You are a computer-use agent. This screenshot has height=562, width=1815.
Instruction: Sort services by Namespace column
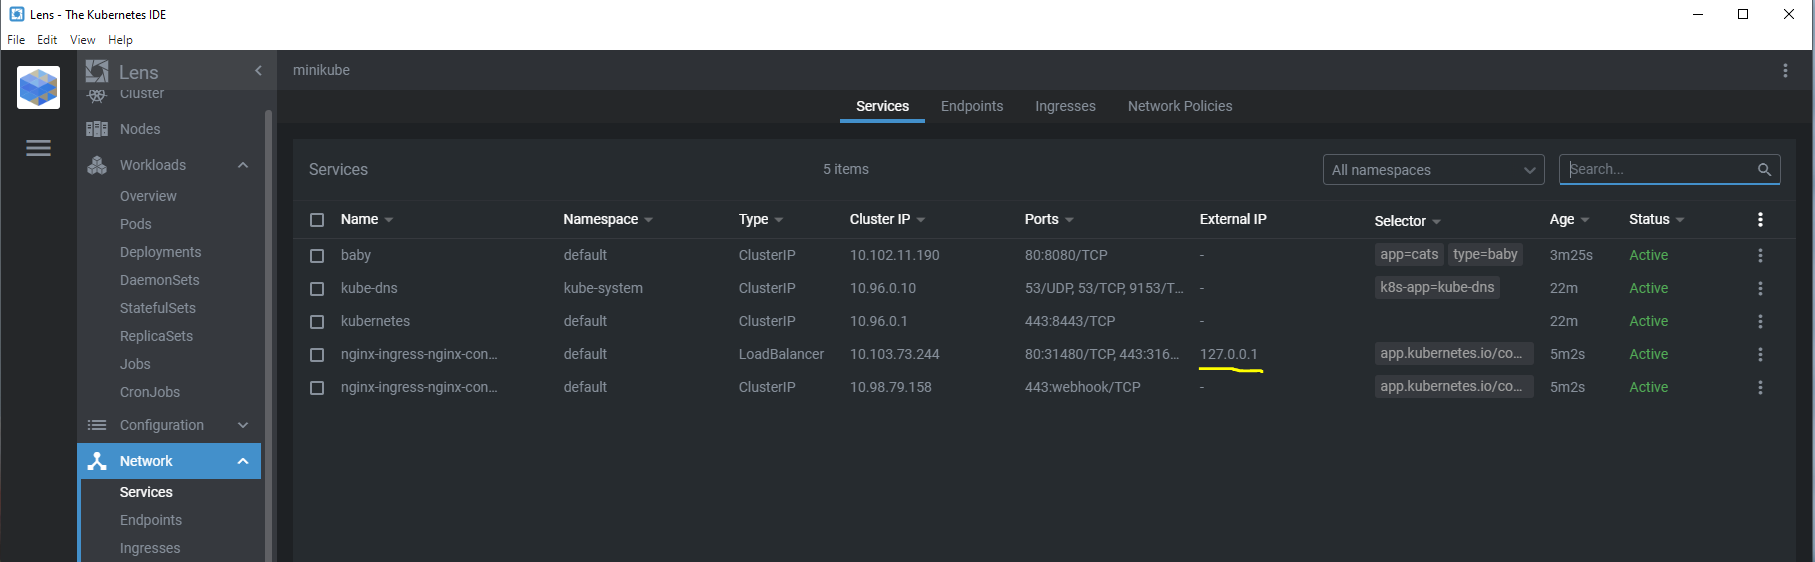click(607, 219)
